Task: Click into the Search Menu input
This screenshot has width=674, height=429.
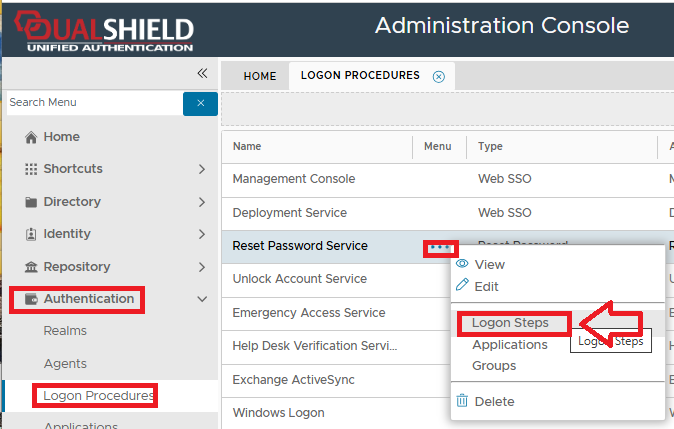Action: [x=90, y=103]
